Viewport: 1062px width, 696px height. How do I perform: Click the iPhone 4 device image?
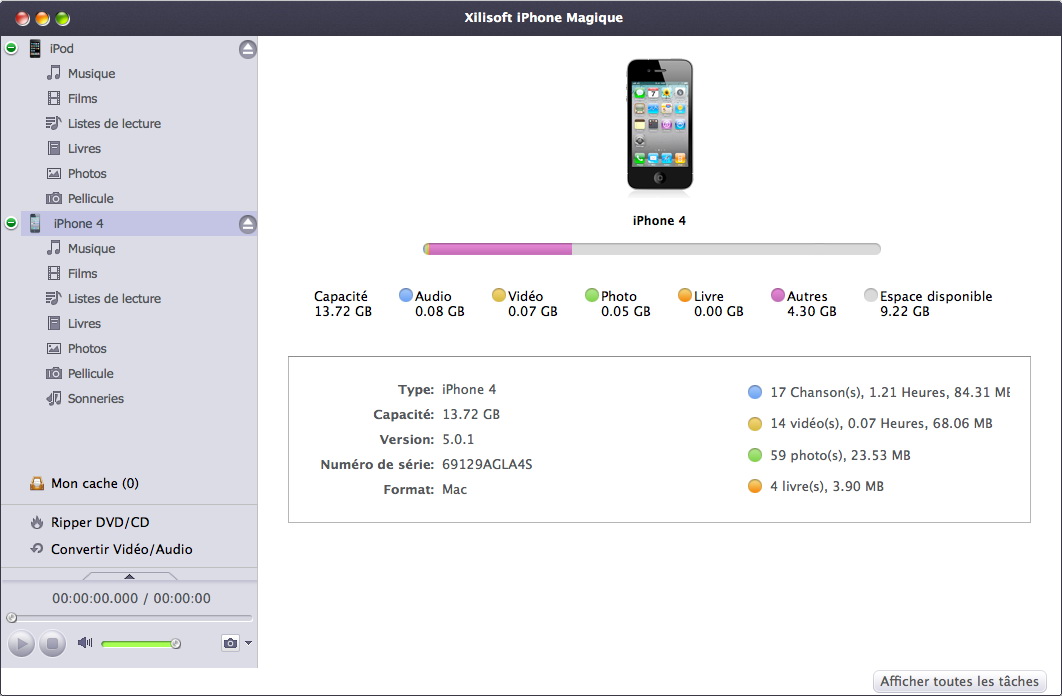[660, 125]
